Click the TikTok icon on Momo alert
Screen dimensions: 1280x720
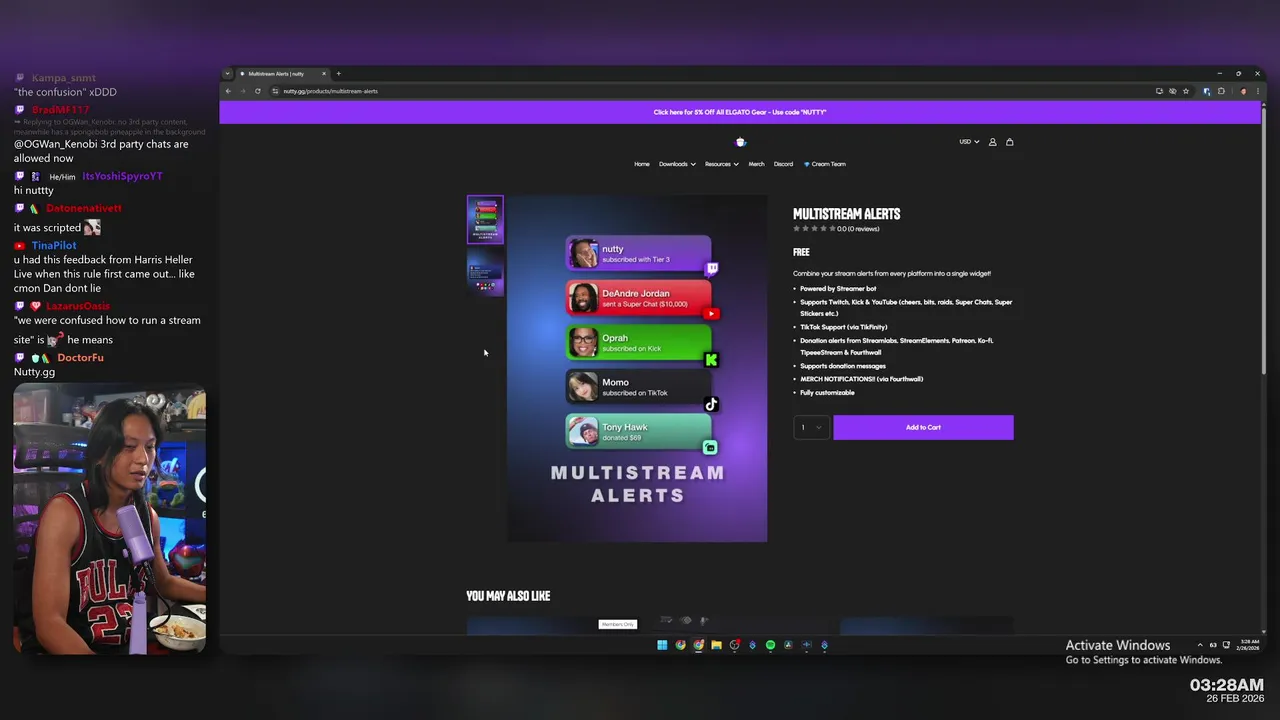[711, 404]
